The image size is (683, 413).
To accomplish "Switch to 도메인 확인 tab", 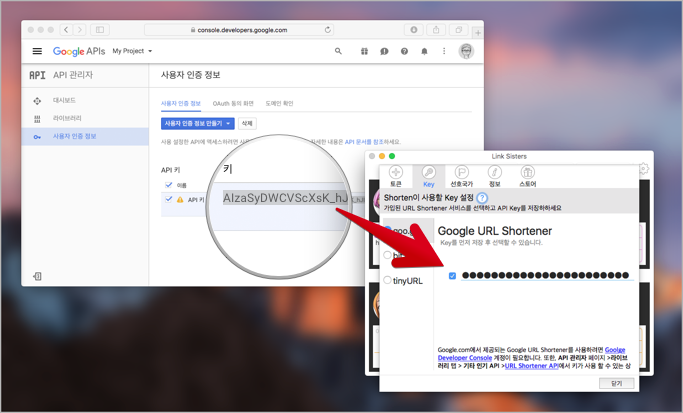I will 279,104.
